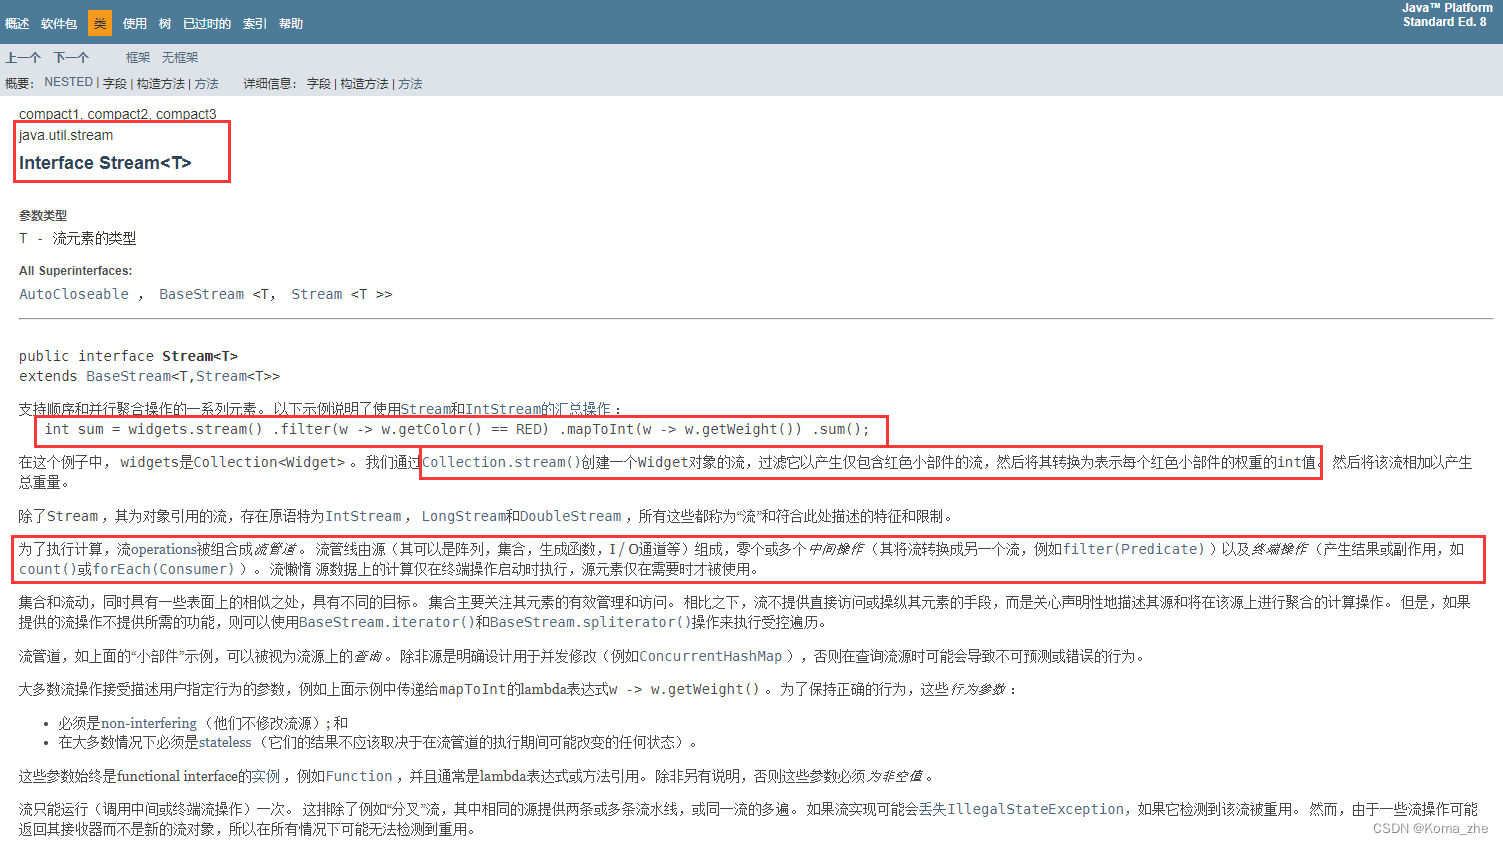Image resolution: width=1503 pixels, height=844 pixels.
Task: Click 构造方法 in the 详细信息 row
Action: (x=364, y=84)
